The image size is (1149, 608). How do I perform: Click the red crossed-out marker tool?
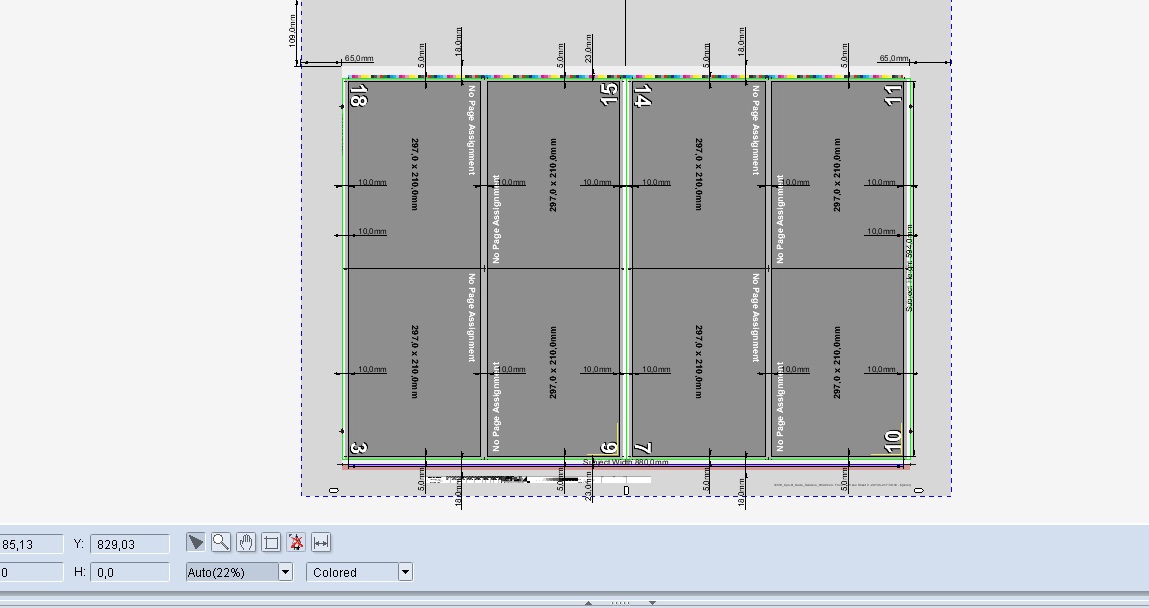[296, 542]
